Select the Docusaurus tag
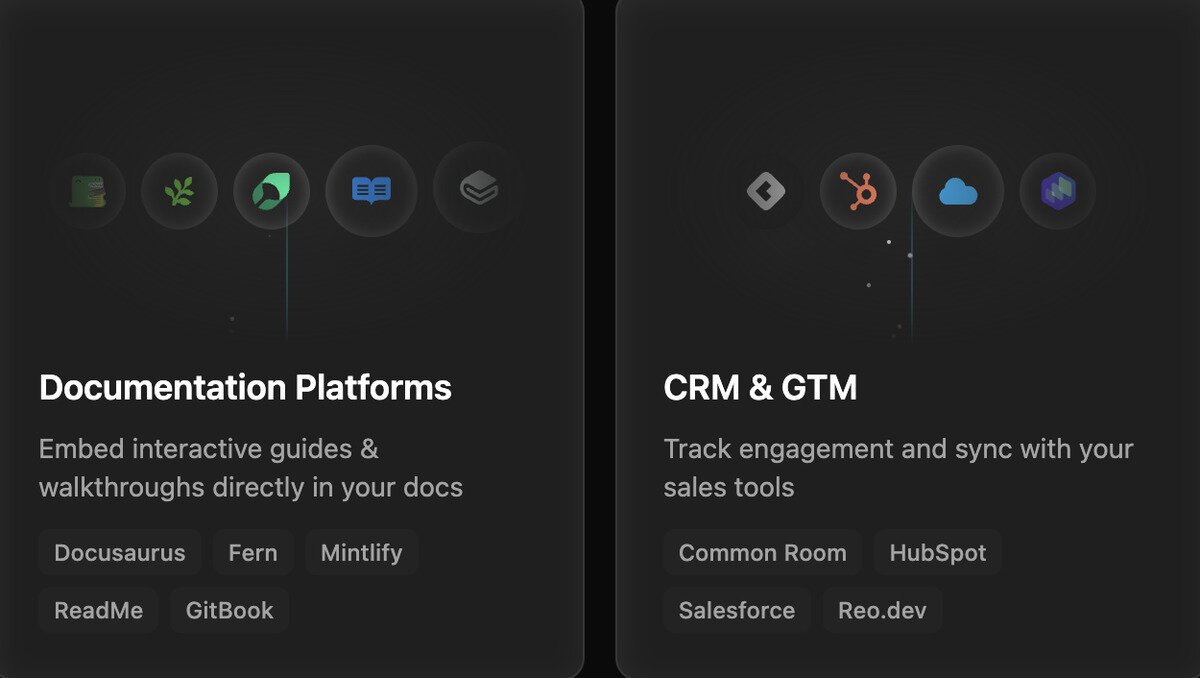 click(120, 553)
